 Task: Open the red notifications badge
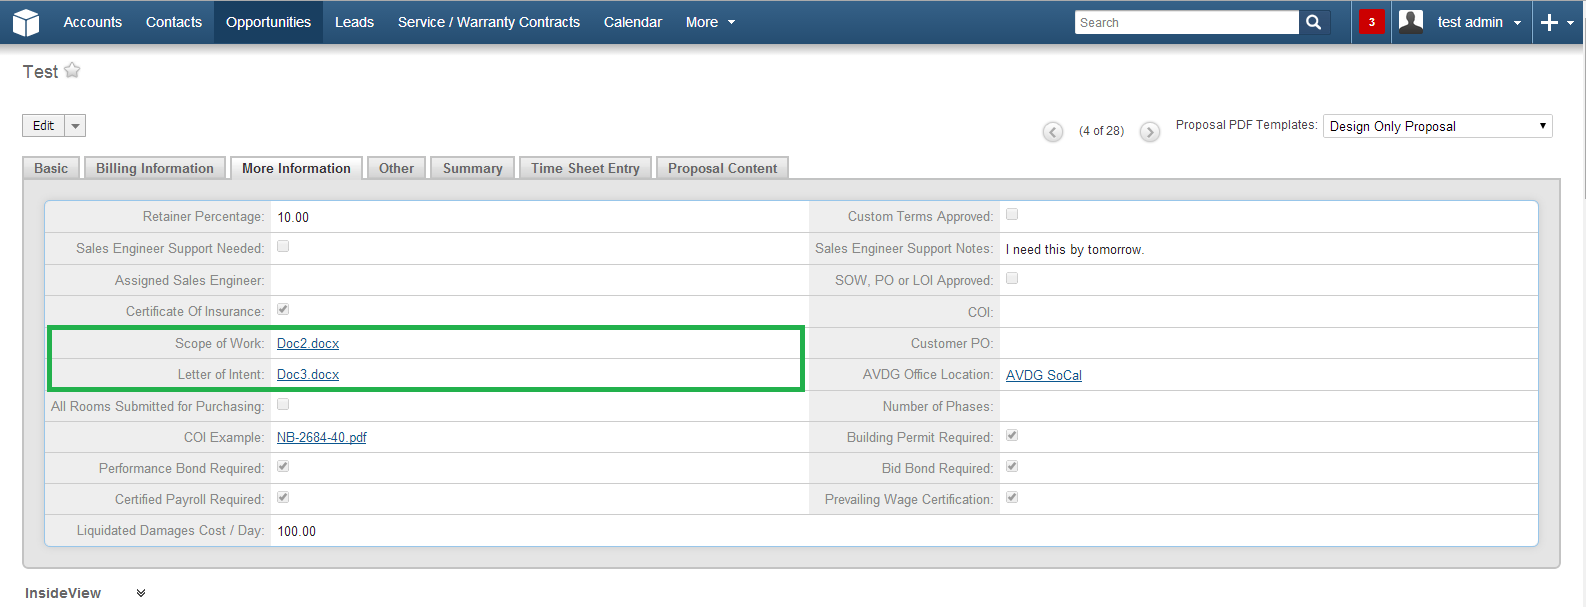point(1372,22)
